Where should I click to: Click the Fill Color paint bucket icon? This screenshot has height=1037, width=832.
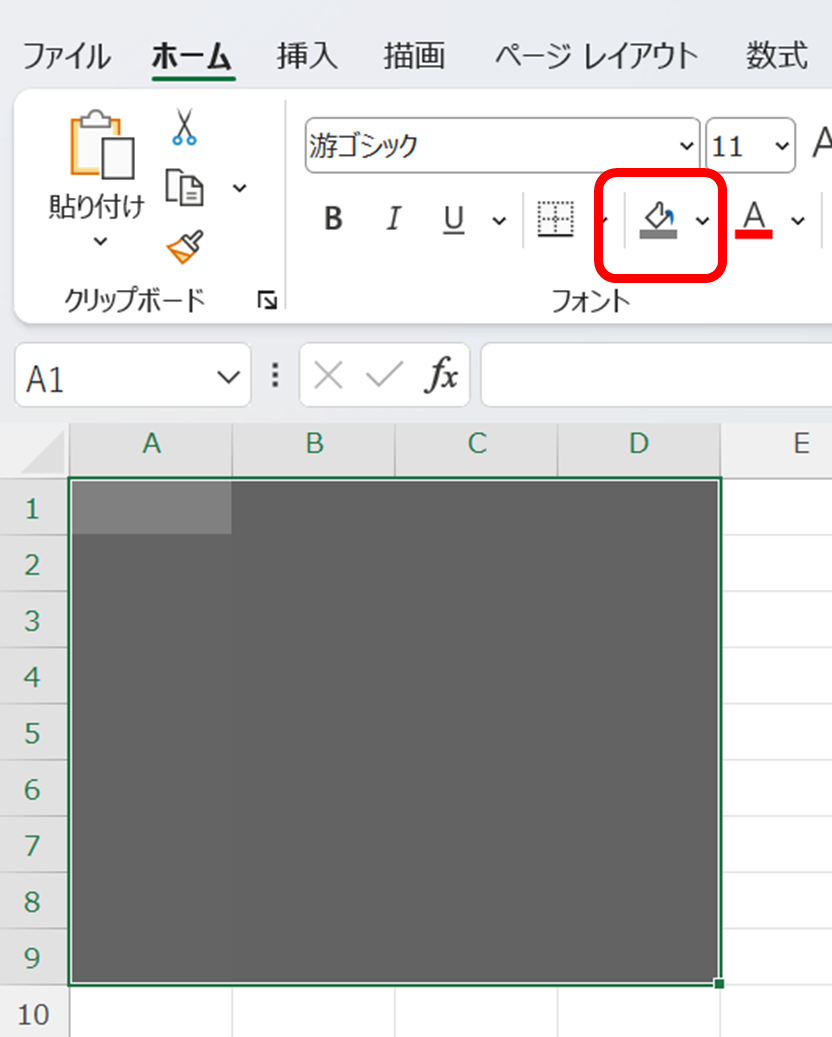coord(658,219)
